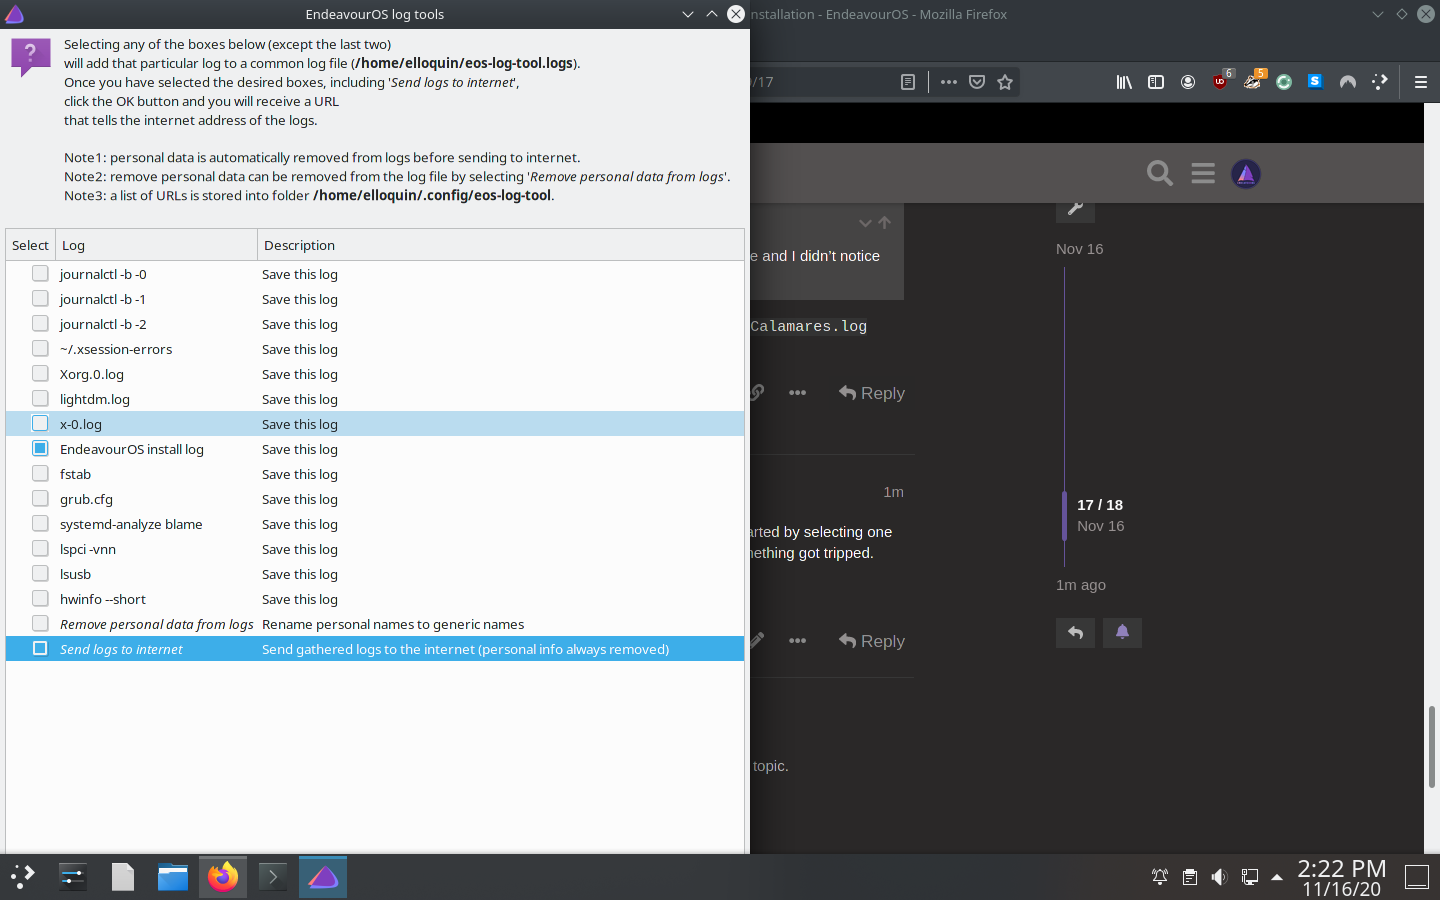Click the gray arch extension icon
The image size is (1440, 900).
click(1348, 82)
